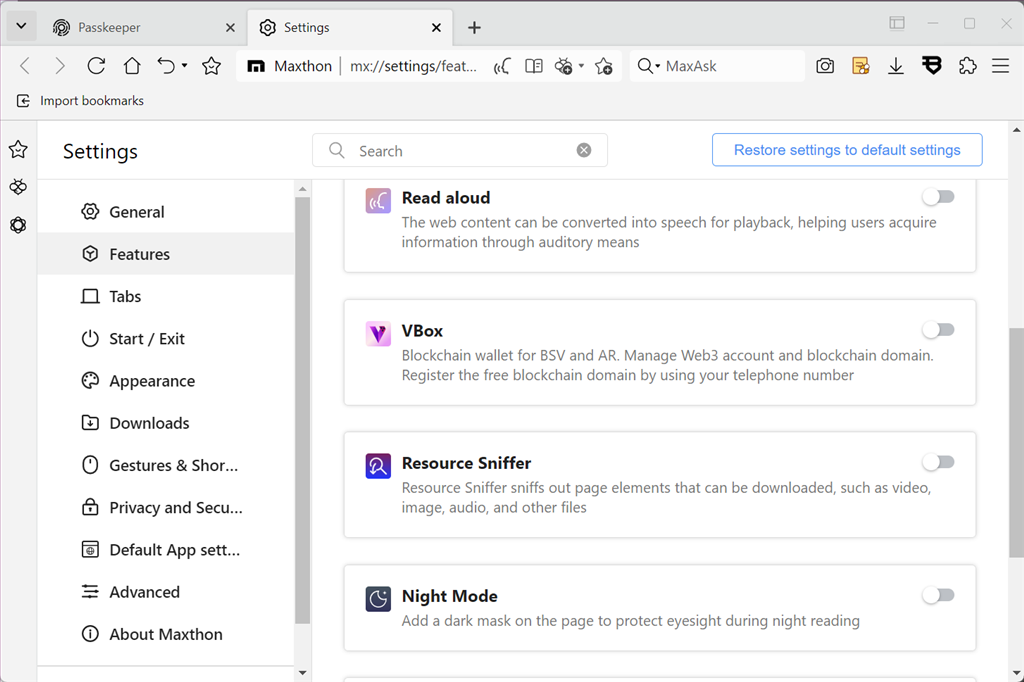Screen dimensions: 1024x682
Task: Open Start / Exit settings
Action: [166, 338]
